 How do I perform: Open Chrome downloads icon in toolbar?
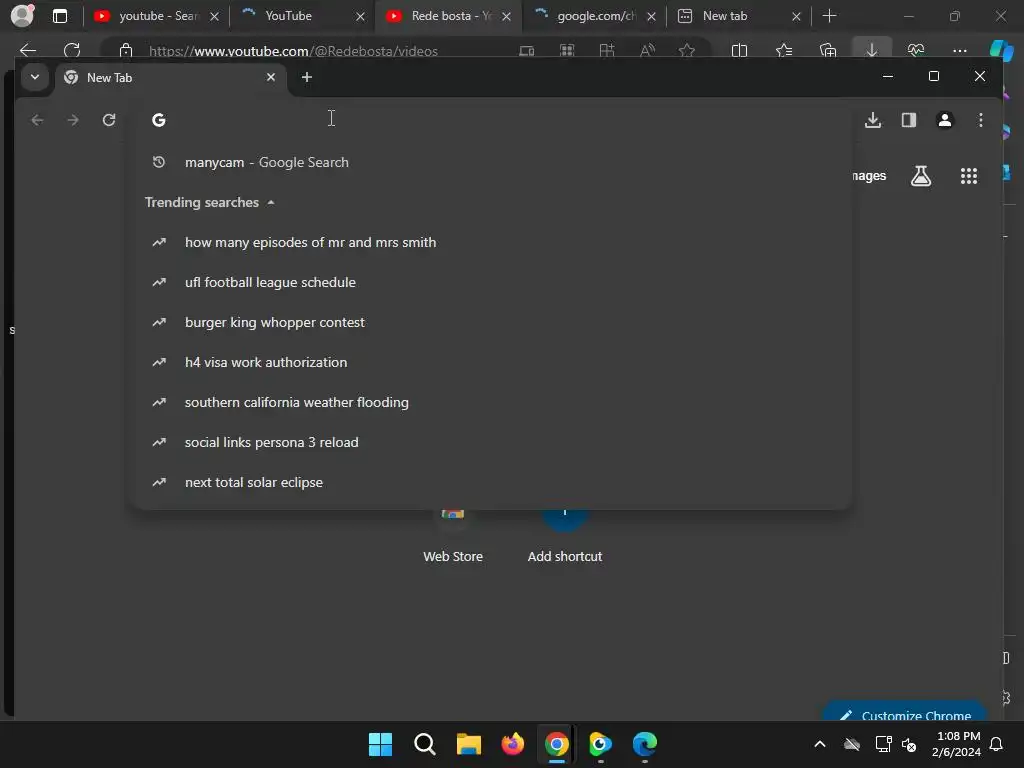873,120
